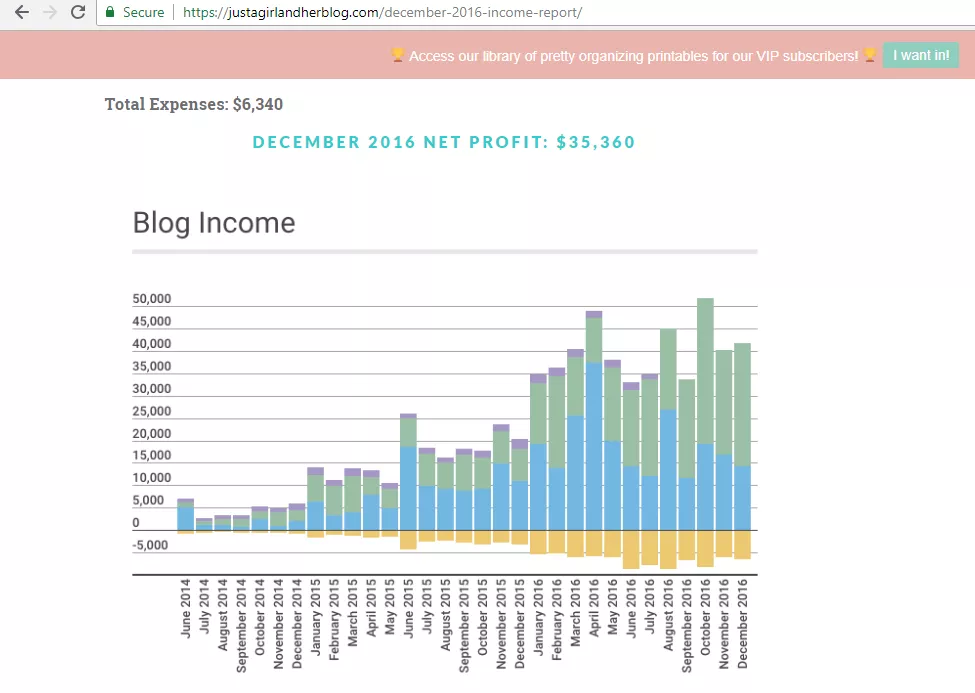The image size is (975, 693).
Task: Click the "DECEMBER 2016 NET PROFIT: $35,360" heading
Action: click(x=443, y=141)
